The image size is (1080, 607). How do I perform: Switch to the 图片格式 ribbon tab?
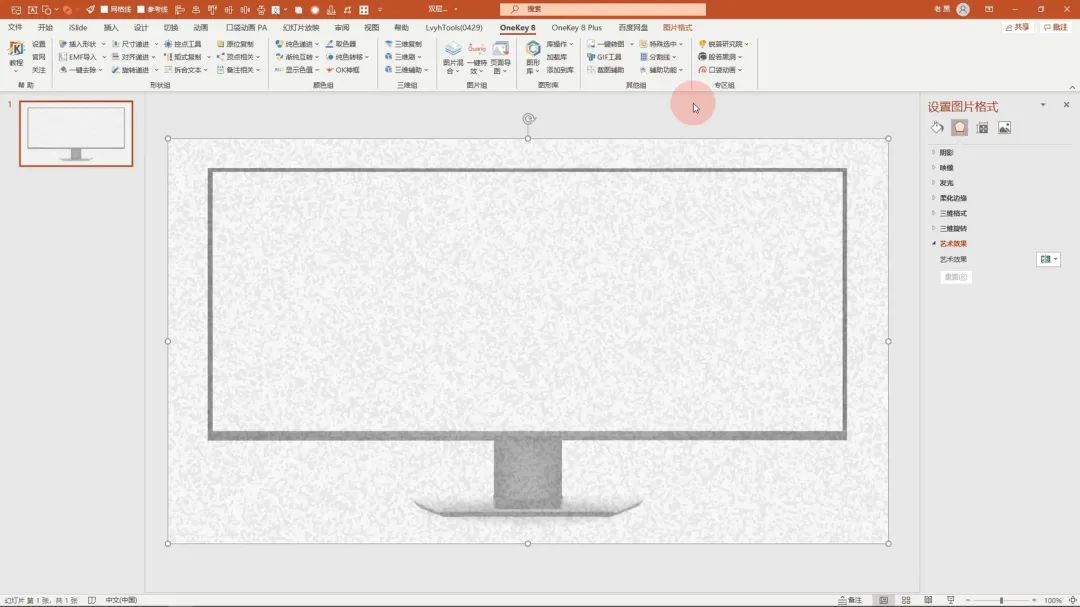[x=677, y=28]
